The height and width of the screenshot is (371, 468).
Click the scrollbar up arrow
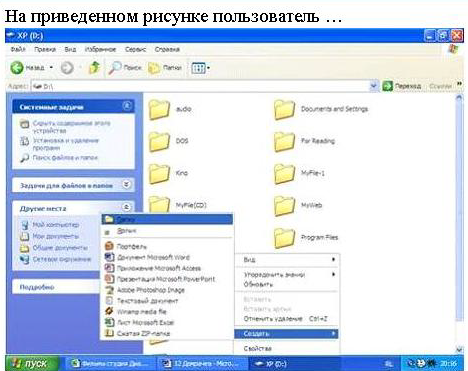coord(459,98)
